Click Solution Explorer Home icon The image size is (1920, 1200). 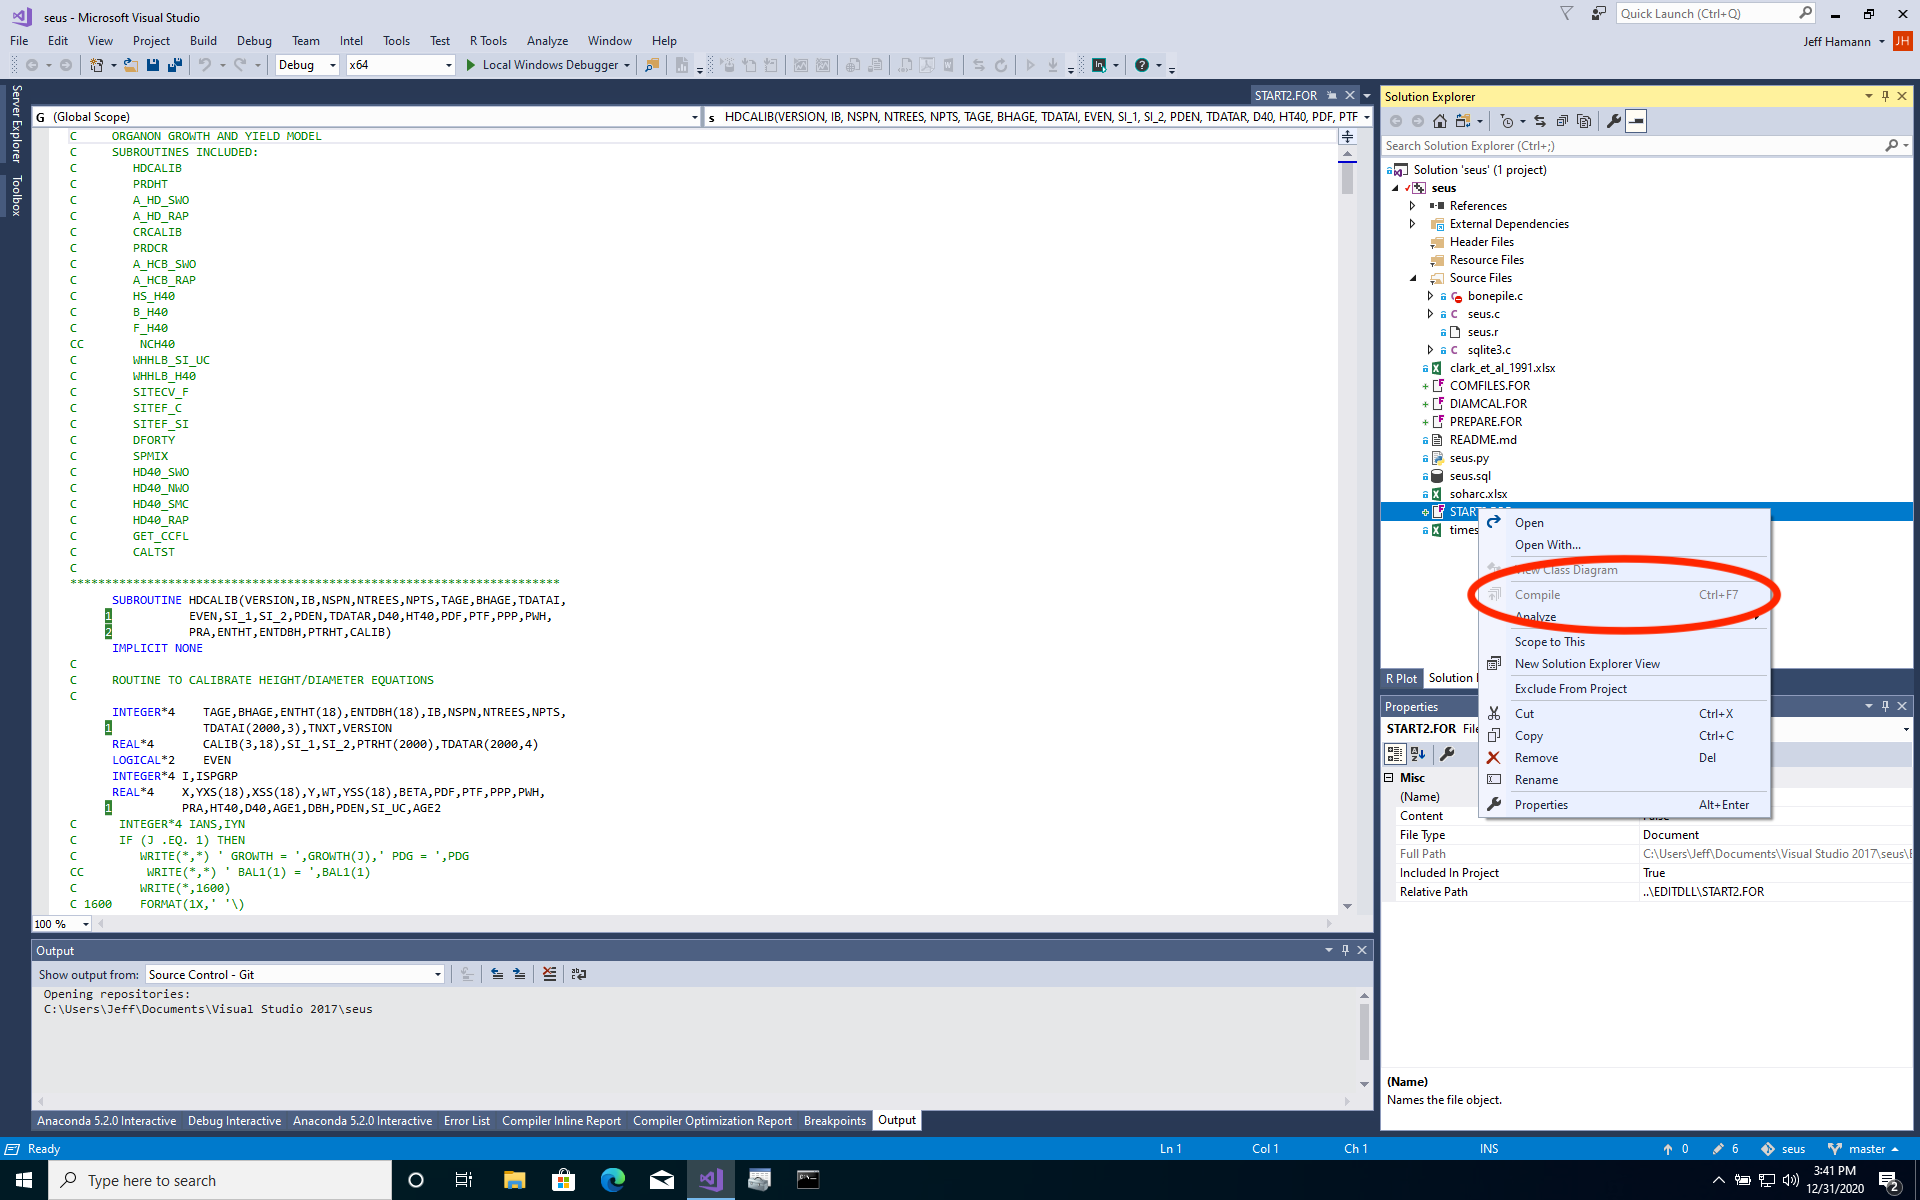1439,121
